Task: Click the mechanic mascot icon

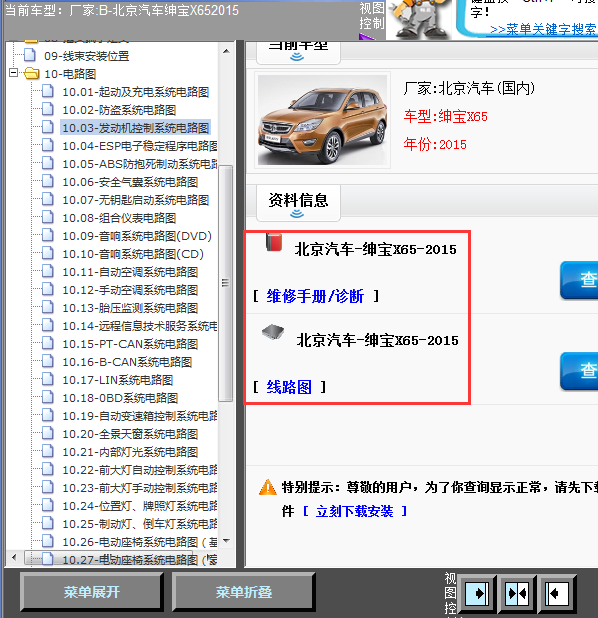Action: pos(419,19)
